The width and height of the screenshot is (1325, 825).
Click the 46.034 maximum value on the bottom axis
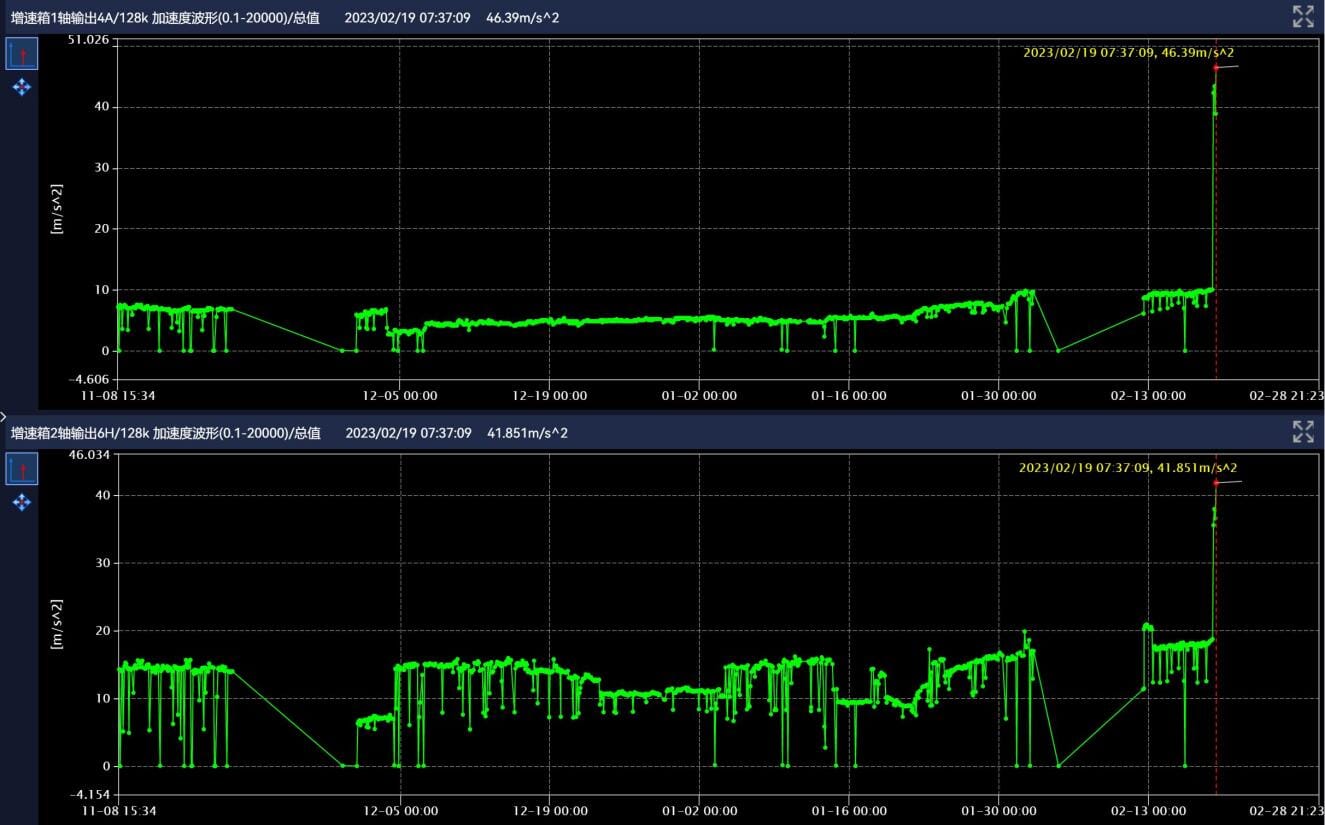89,455
